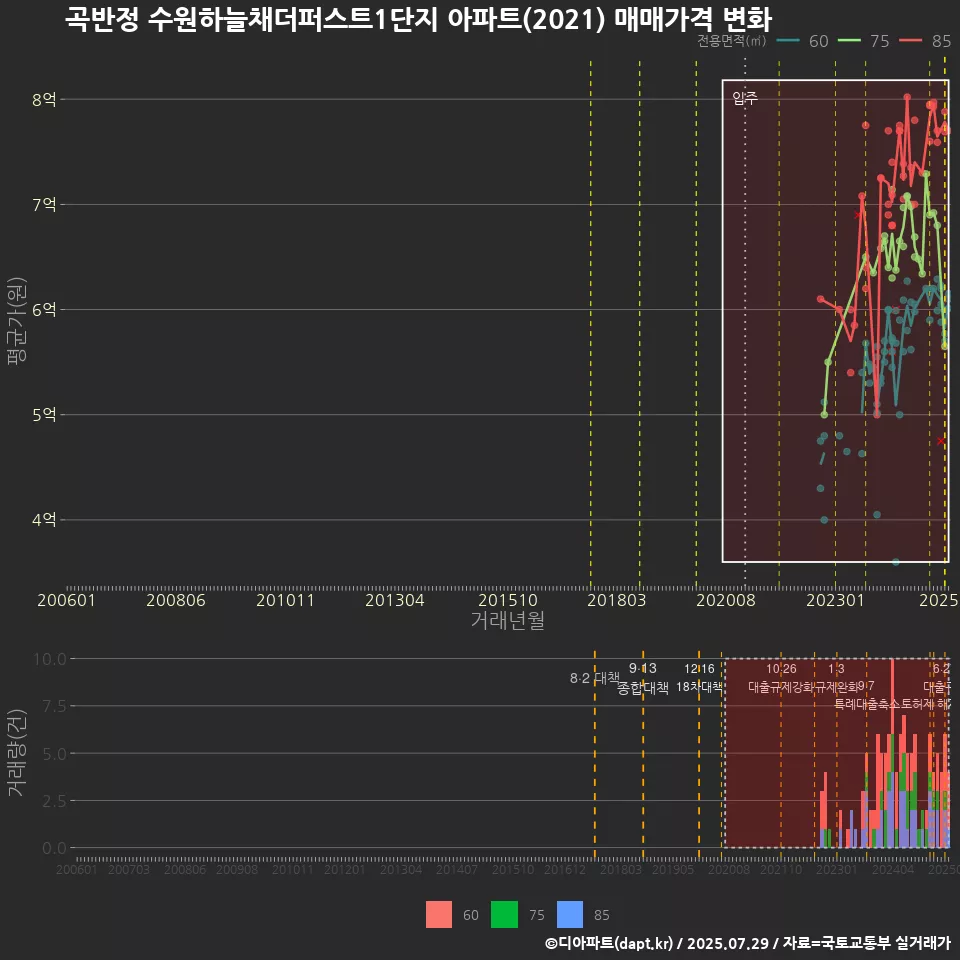Click the 평균가(원) vertical axis title
The height and width of the screenshot is (960, 960).
[x=17, y=321]
